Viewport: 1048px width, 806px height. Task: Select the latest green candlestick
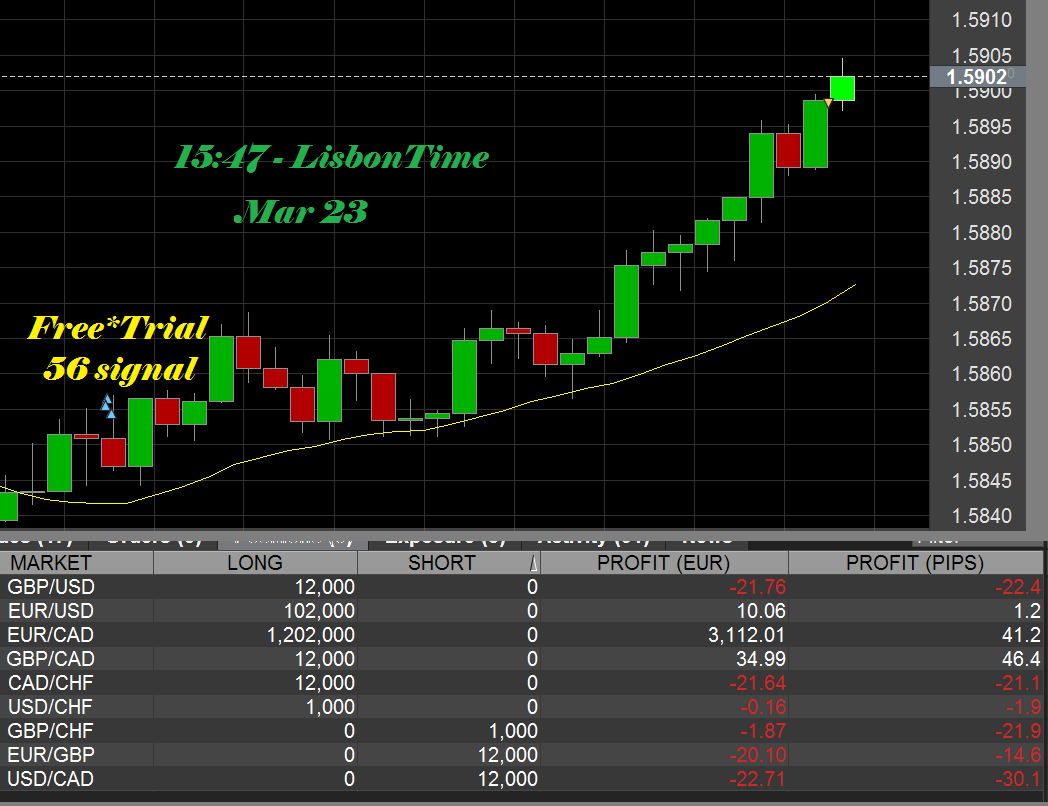click(x=845, y=88)
